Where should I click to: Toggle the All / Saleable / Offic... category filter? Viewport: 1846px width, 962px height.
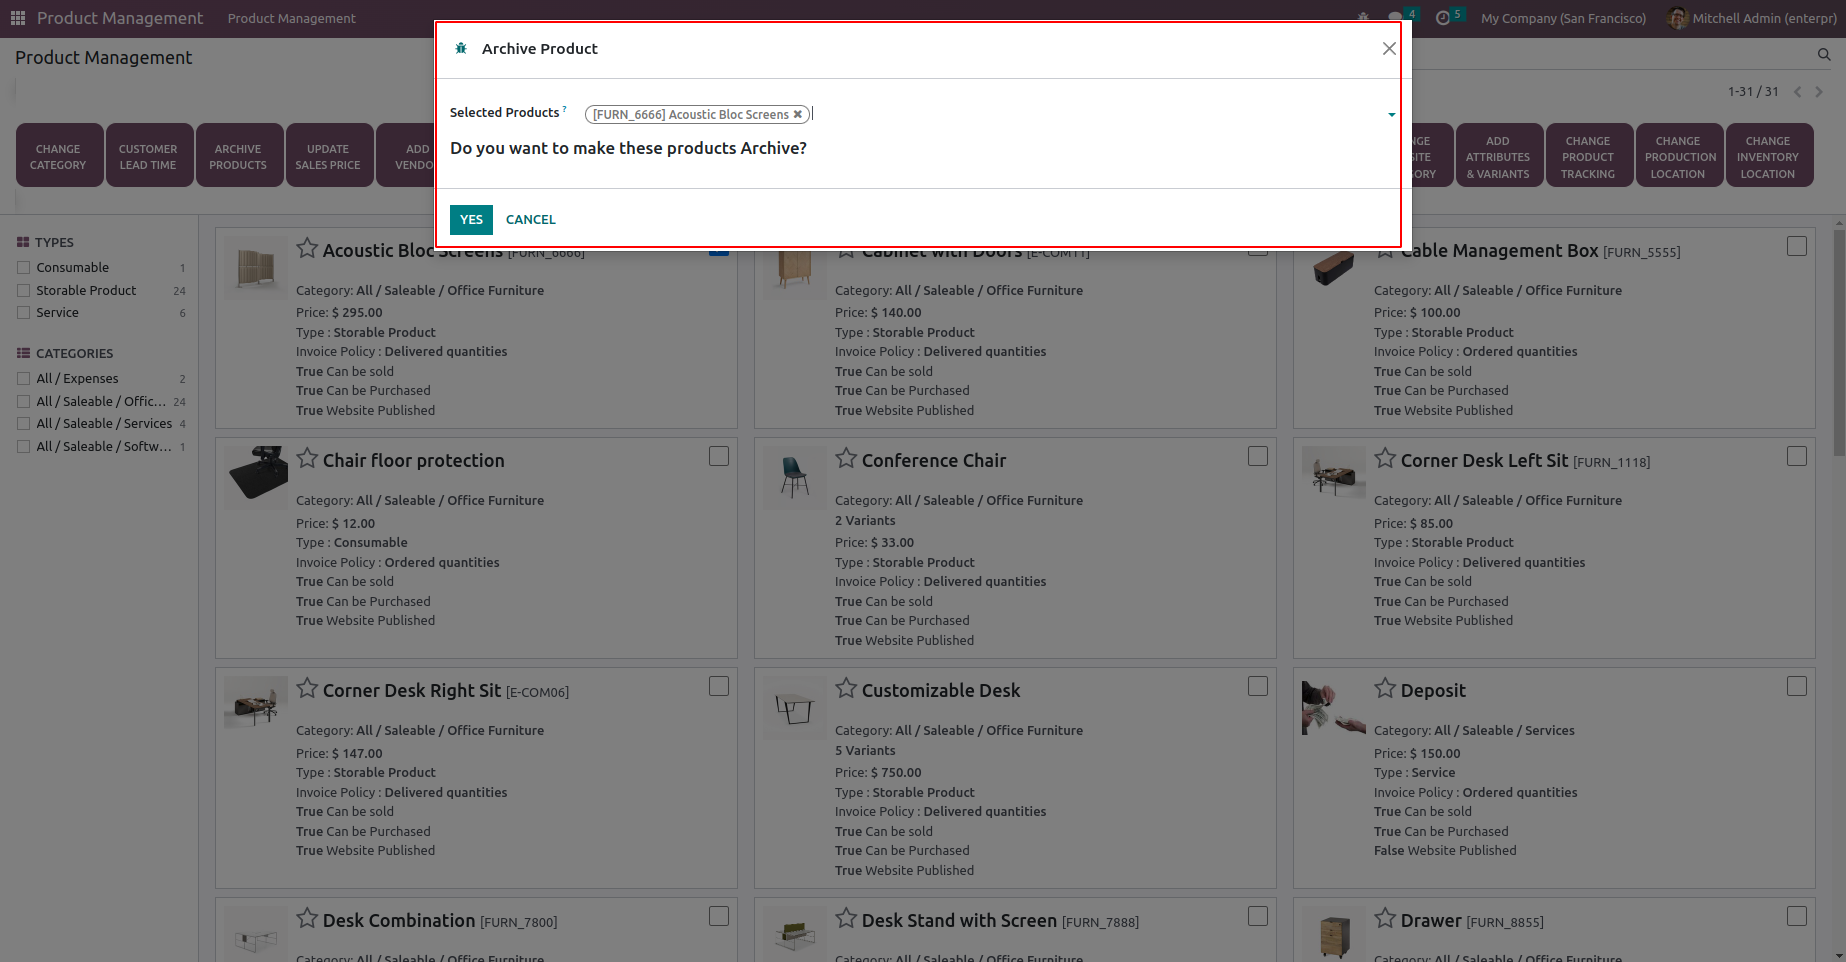pyautogui.click(x=23, y=401)
